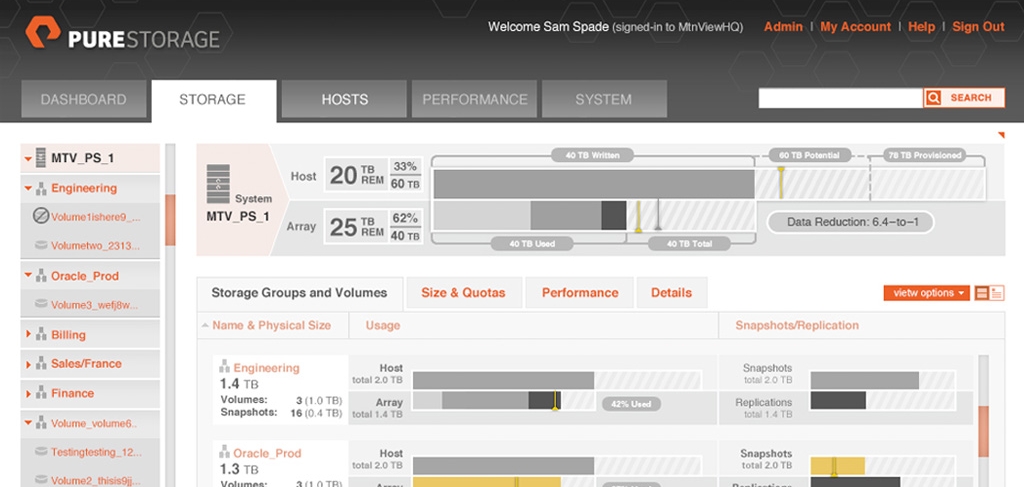Click Sign Out

978,27
